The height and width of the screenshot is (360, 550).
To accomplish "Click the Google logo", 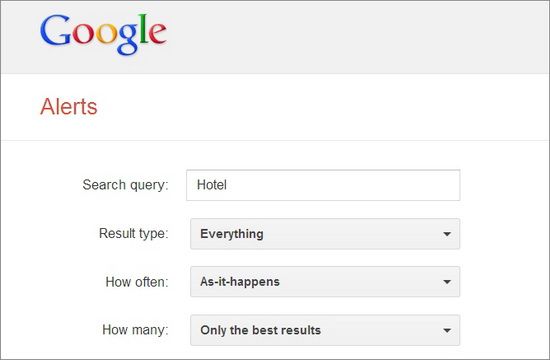I will (103, 34).
